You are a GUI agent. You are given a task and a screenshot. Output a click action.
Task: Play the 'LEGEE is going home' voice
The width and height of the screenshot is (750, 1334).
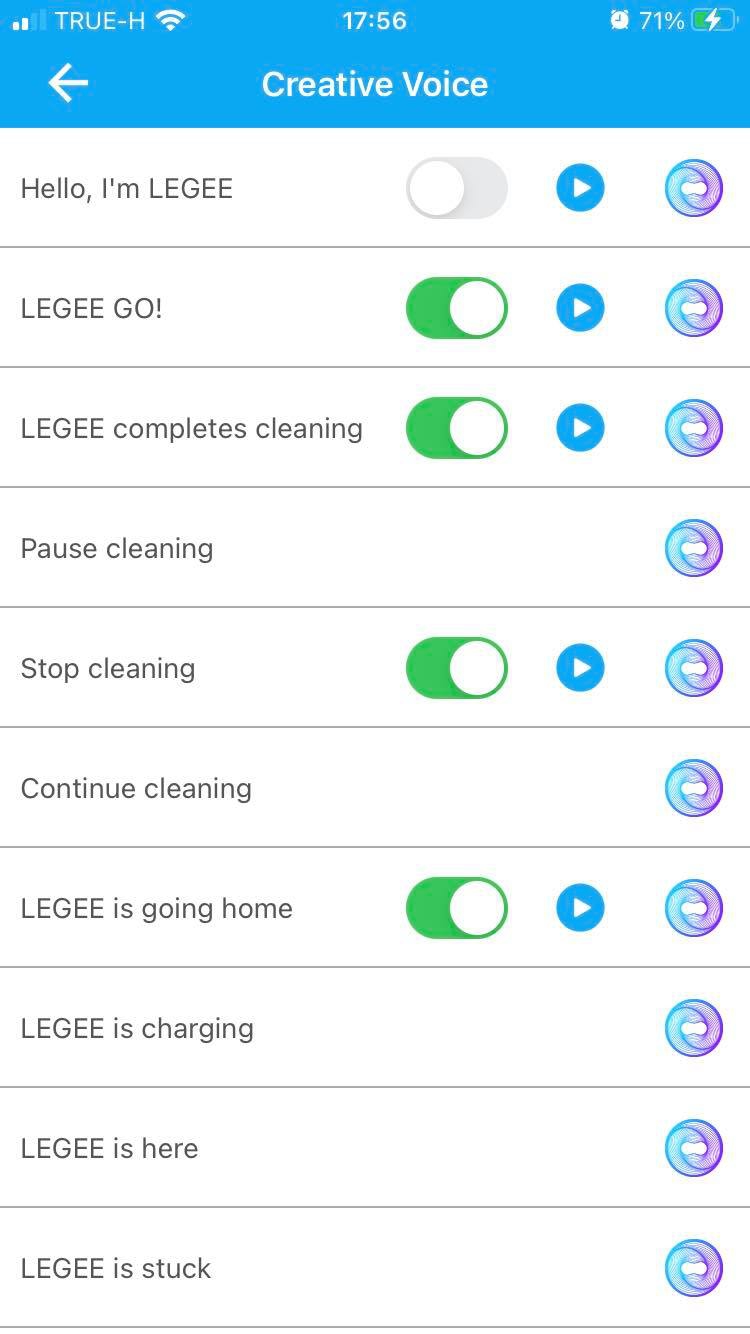pyautogui.click(x=580, y=908)
